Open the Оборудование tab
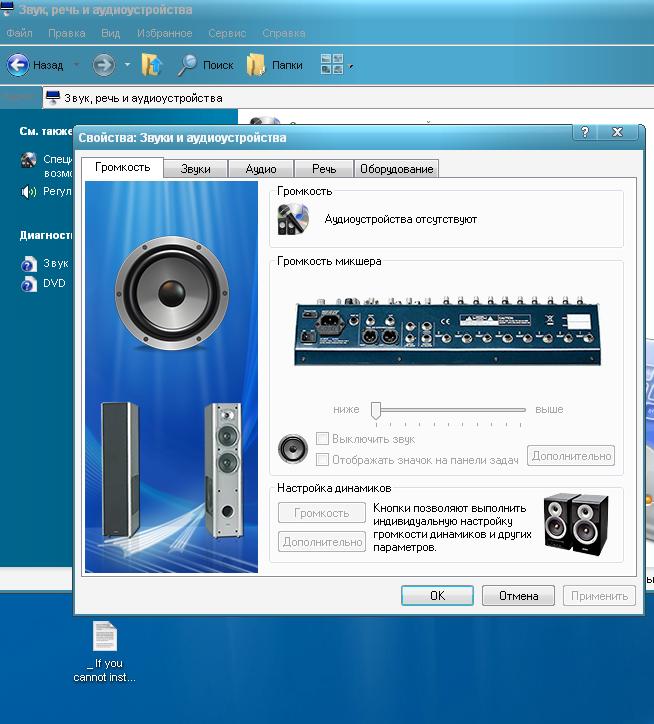The image size is (654, 724). click(x=396, y=169)
